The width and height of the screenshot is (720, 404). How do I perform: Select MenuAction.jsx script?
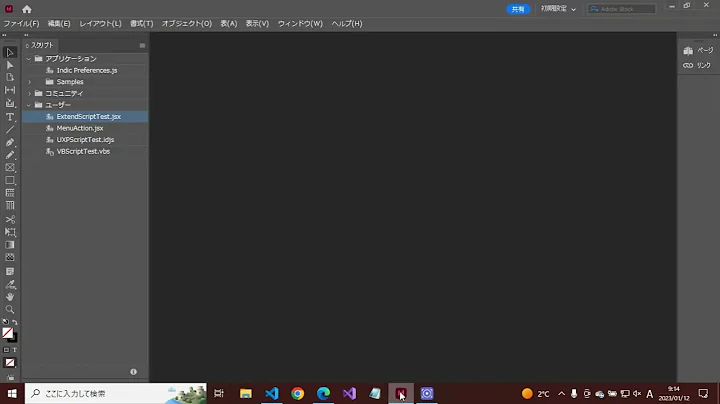click(x=86, y=128)
